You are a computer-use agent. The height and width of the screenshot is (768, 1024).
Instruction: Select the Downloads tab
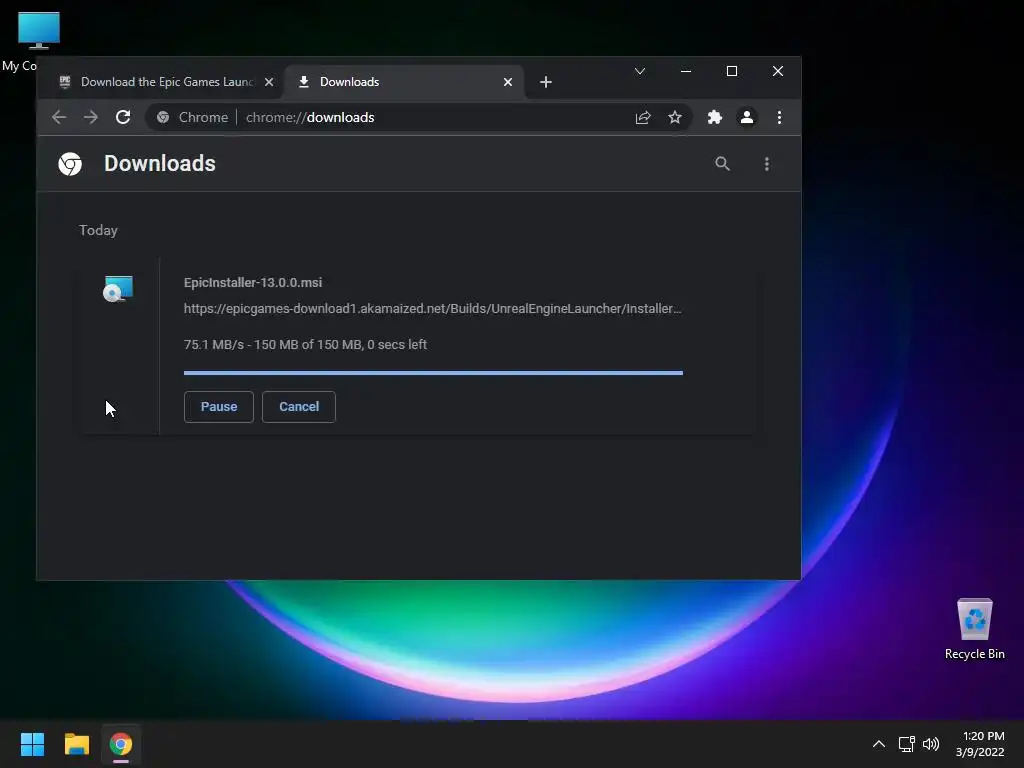click(404, 82)
